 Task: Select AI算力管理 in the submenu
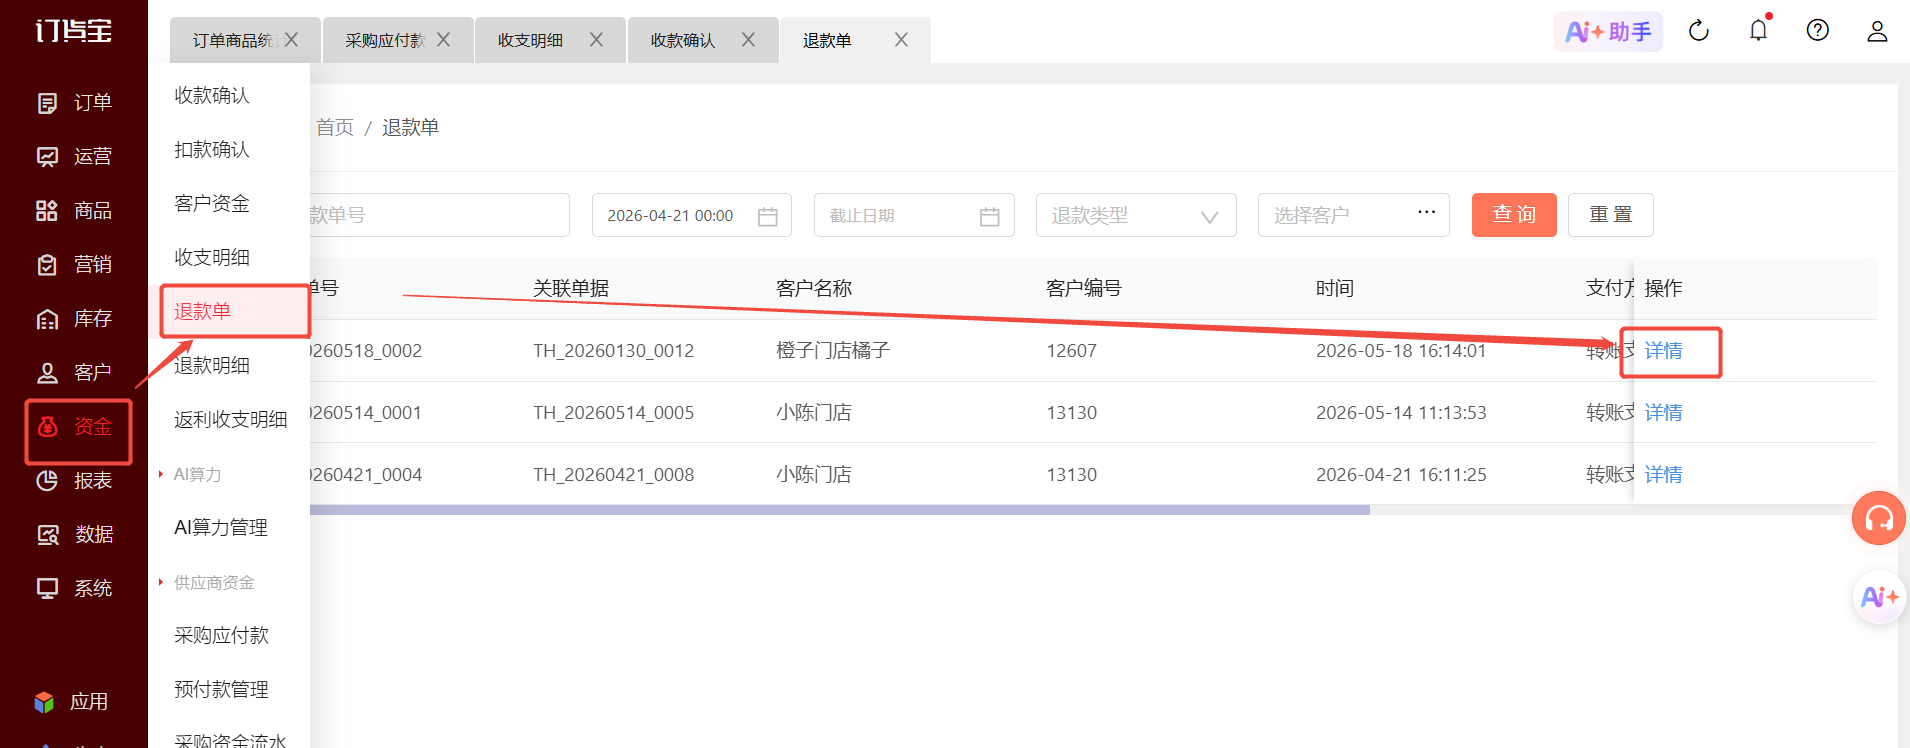[221, 527]
